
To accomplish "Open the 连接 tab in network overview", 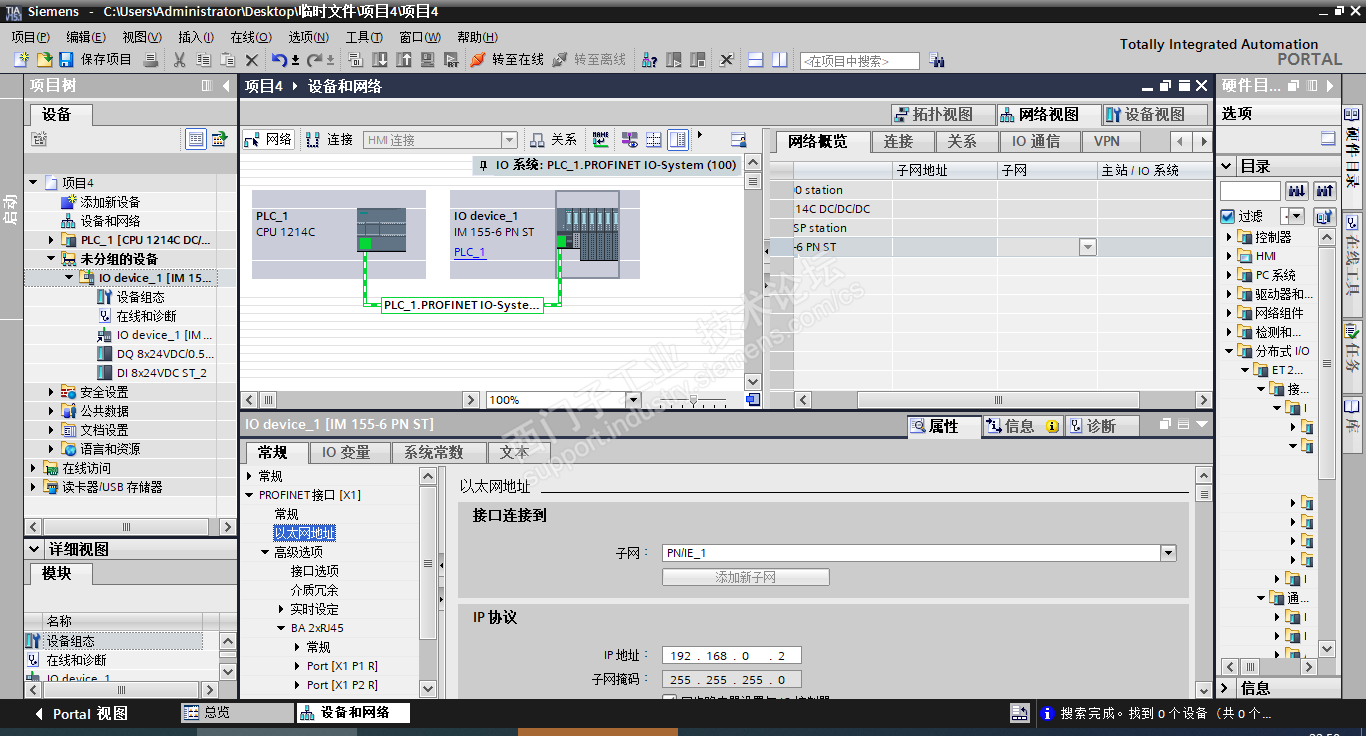I will coord(903,141).
